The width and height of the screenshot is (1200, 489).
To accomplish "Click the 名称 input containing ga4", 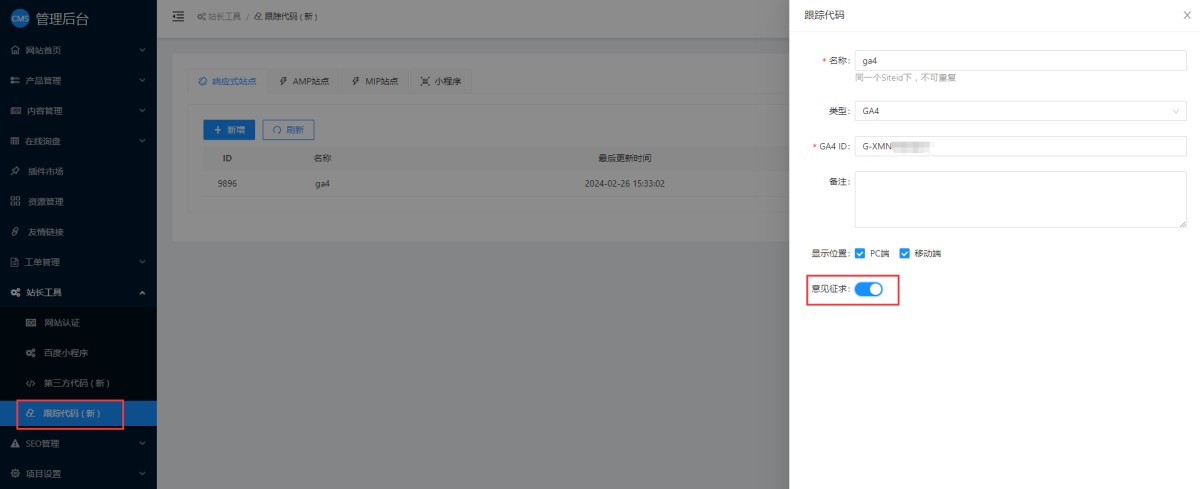I will (x=1020, y=61).
